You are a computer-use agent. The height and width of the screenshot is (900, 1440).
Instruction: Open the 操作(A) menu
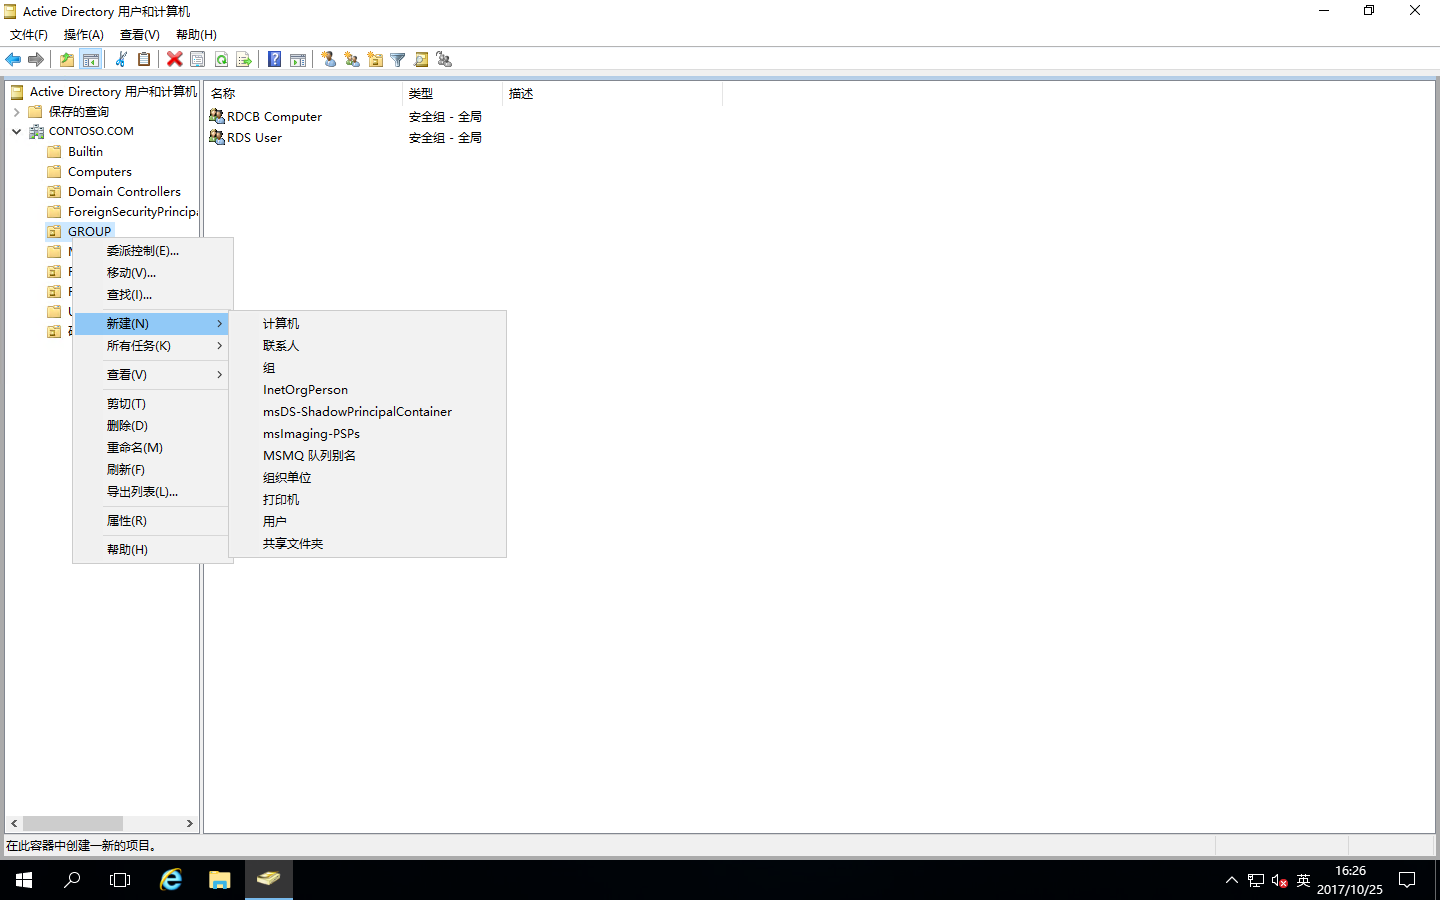[x=84, y=35]
